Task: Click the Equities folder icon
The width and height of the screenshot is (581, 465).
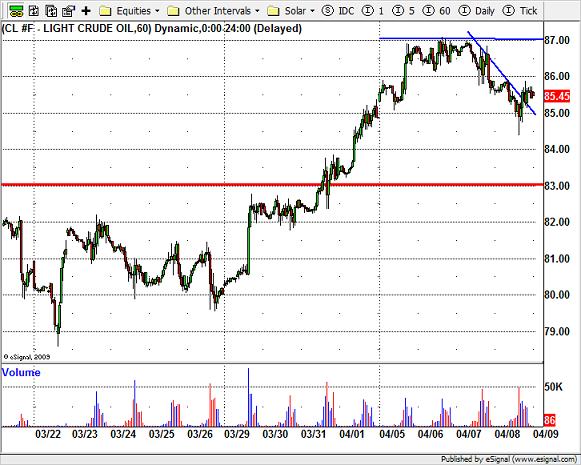Action: (105, 11)
